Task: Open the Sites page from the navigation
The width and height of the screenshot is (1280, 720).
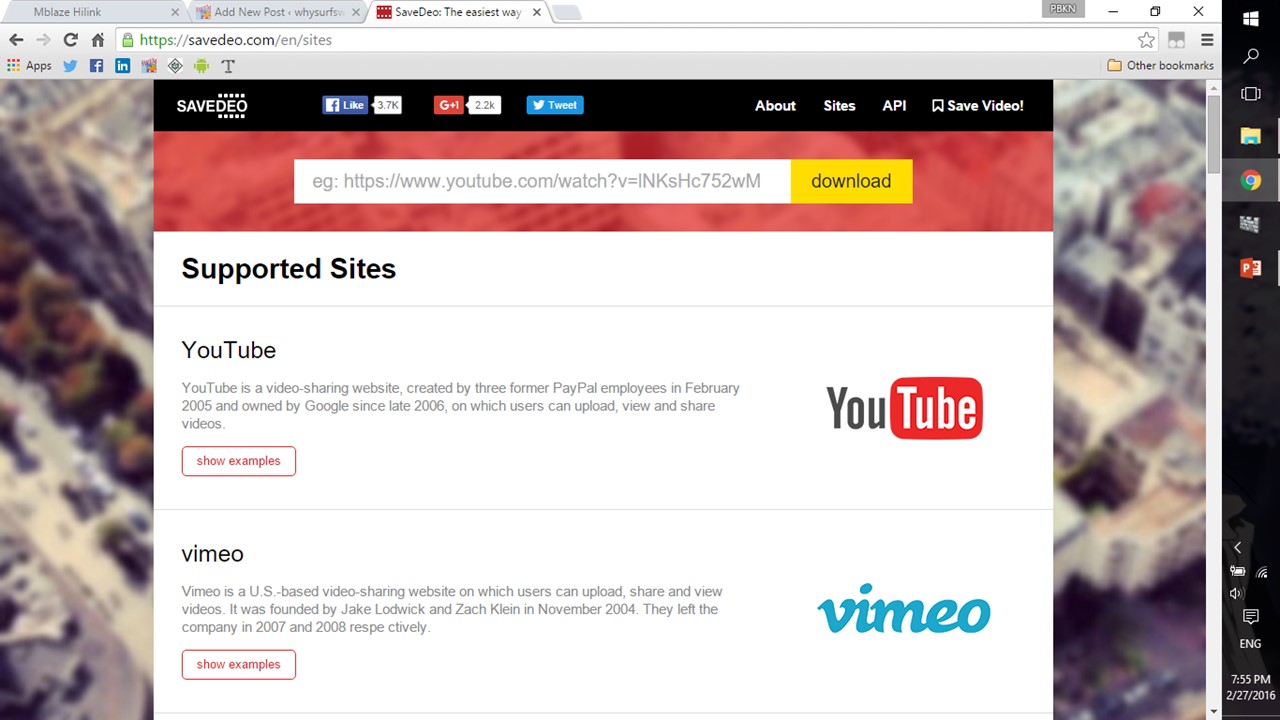Action: [x=839, y=106]
